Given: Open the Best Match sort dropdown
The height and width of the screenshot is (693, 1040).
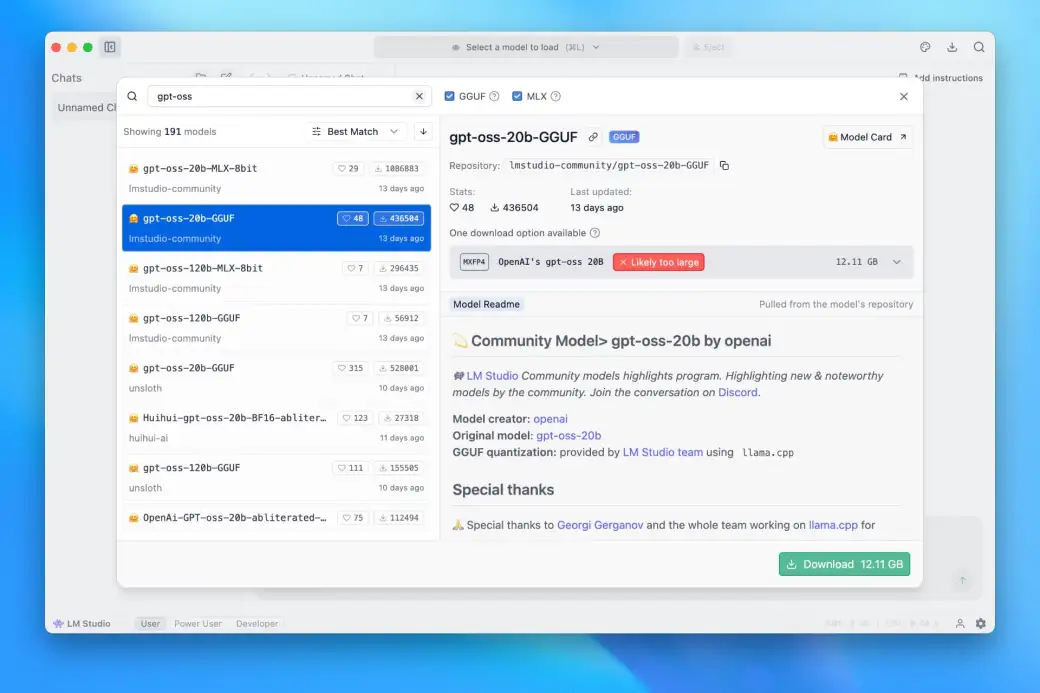Looking at the screenshot, I should (x=356, y=131).
